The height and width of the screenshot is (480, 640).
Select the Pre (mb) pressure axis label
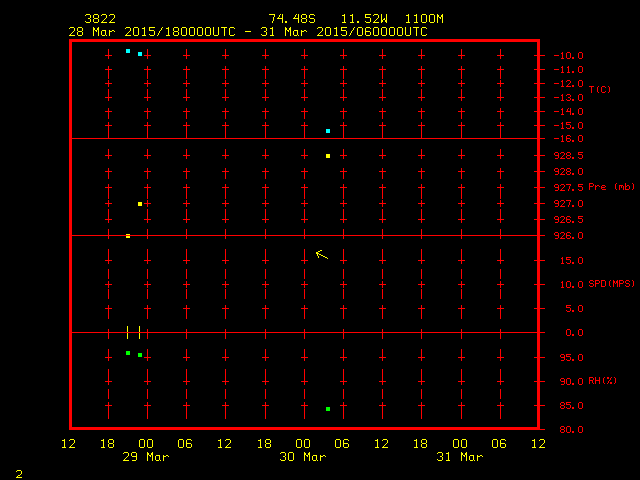(x=611, y=187)
